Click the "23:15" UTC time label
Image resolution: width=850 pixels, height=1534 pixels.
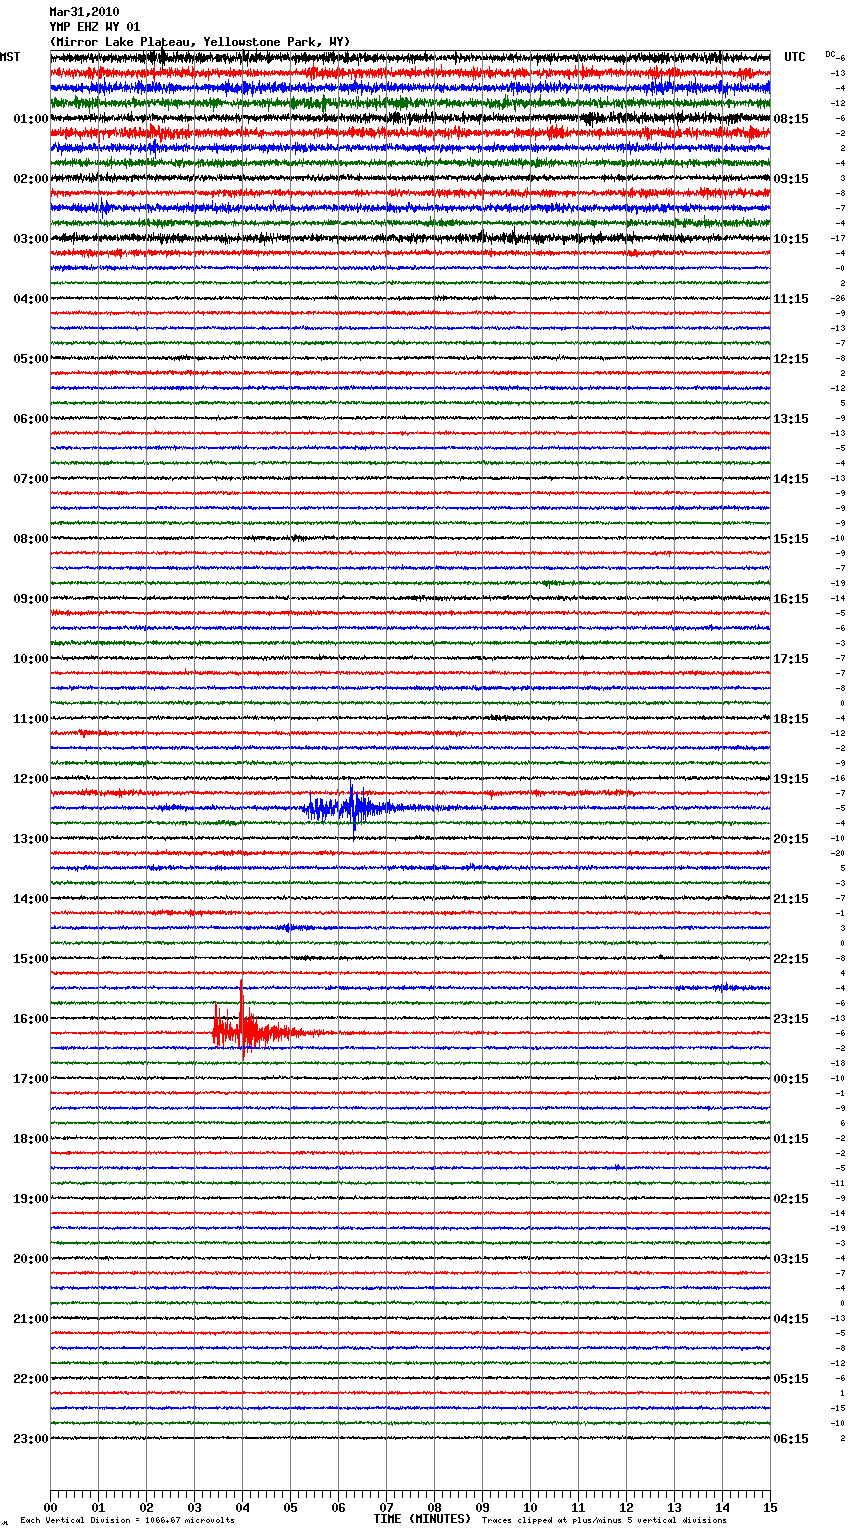(x=791, y=1019)
